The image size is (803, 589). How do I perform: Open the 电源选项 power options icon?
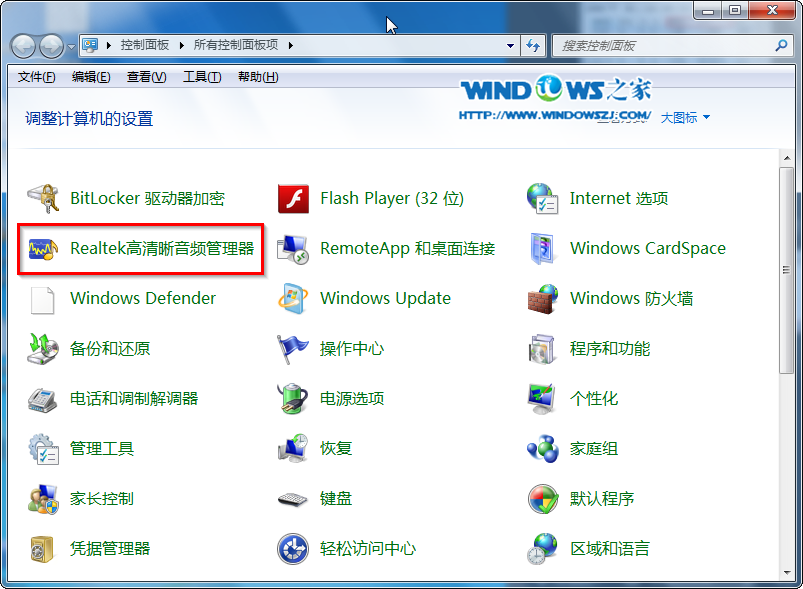pos(292,399)
